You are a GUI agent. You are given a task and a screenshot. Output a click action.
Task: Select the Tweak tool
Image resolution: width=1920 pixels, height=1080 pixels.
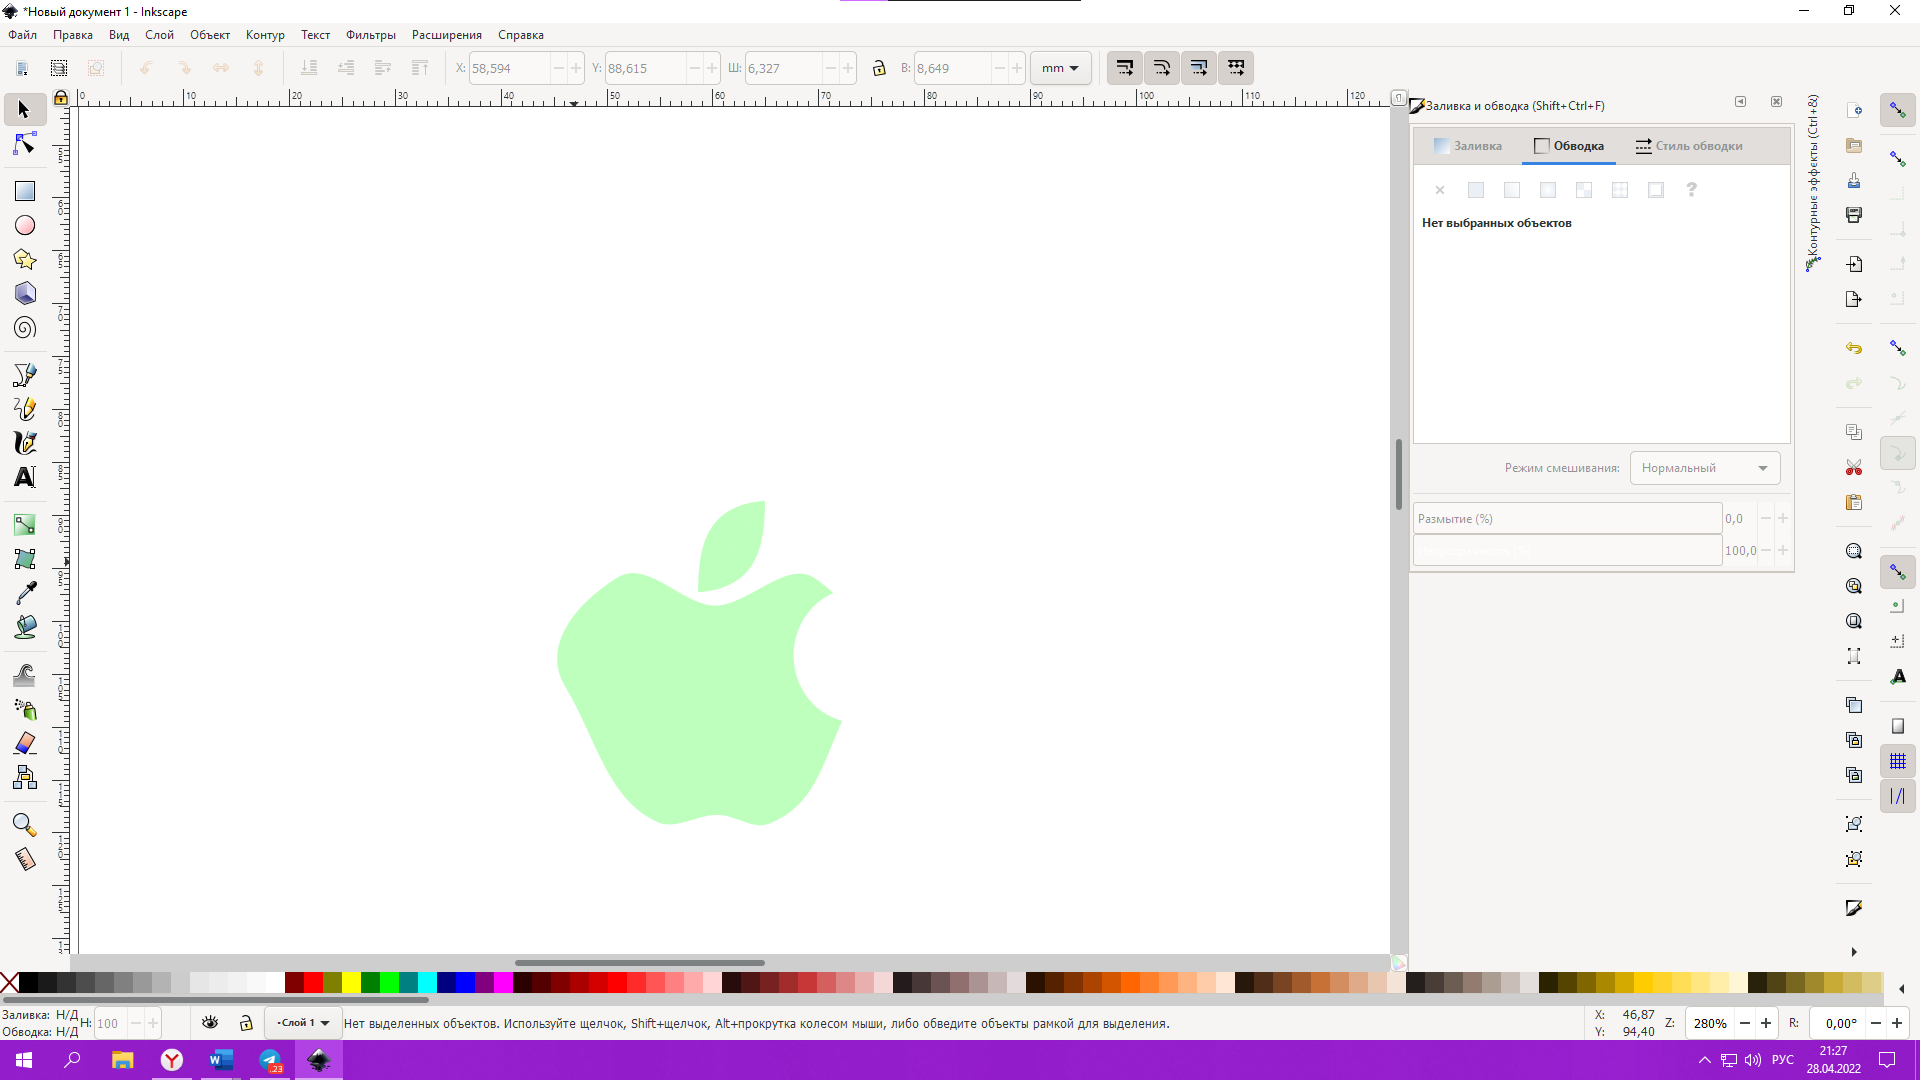click(x=24, y=675)
